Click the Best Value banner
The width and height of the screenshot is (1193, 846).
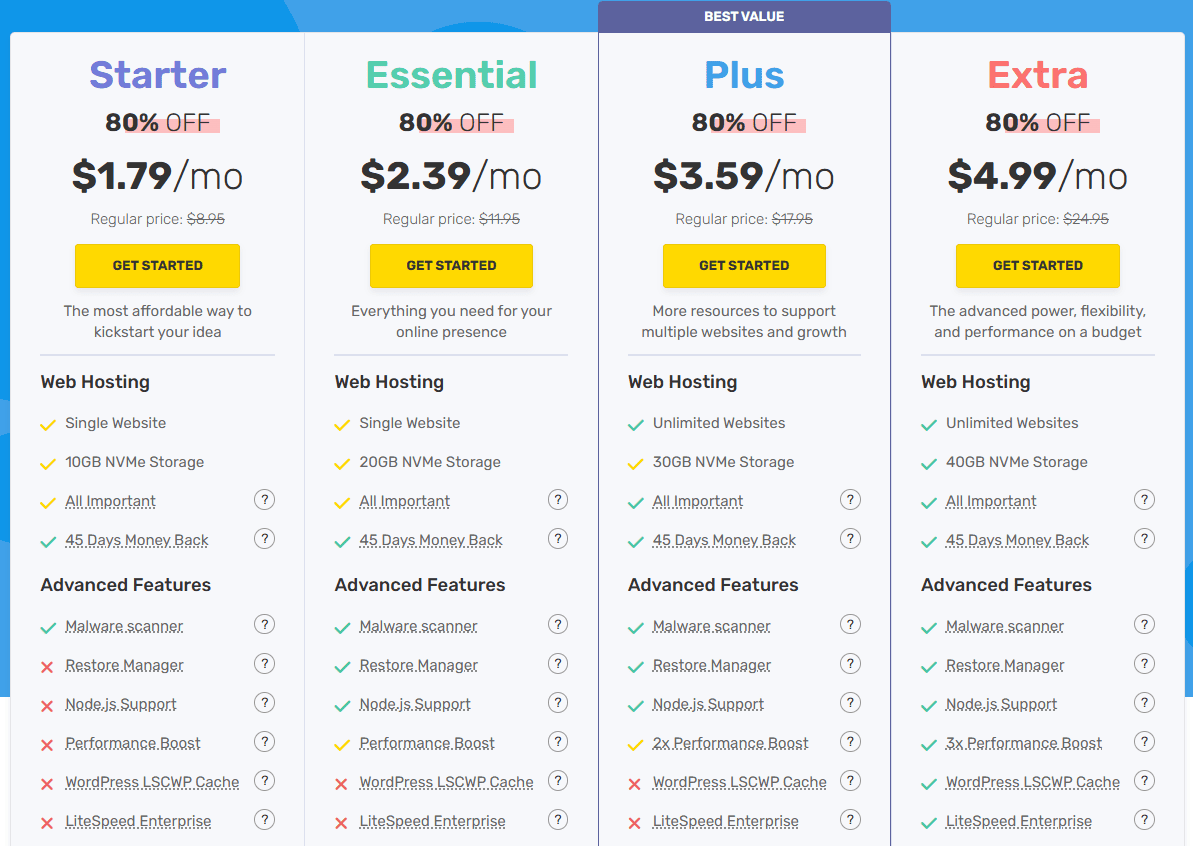(744, 17)
